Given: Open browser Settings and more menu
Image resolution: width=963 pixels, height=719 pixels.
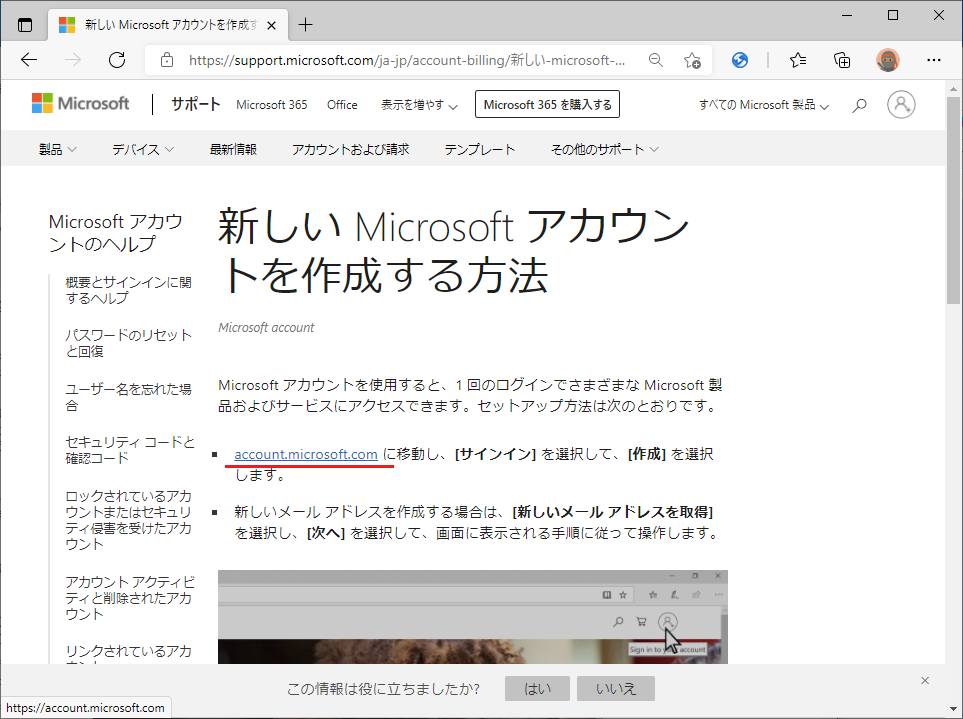Looking at the screenshot, I should coord(934,60).
